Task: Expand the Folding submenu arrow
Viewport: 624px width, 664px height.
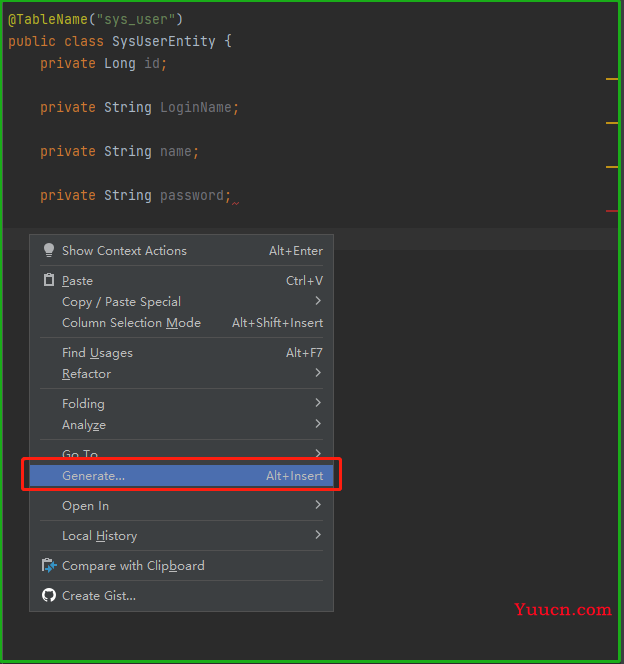Action: (x=318, y=403)
